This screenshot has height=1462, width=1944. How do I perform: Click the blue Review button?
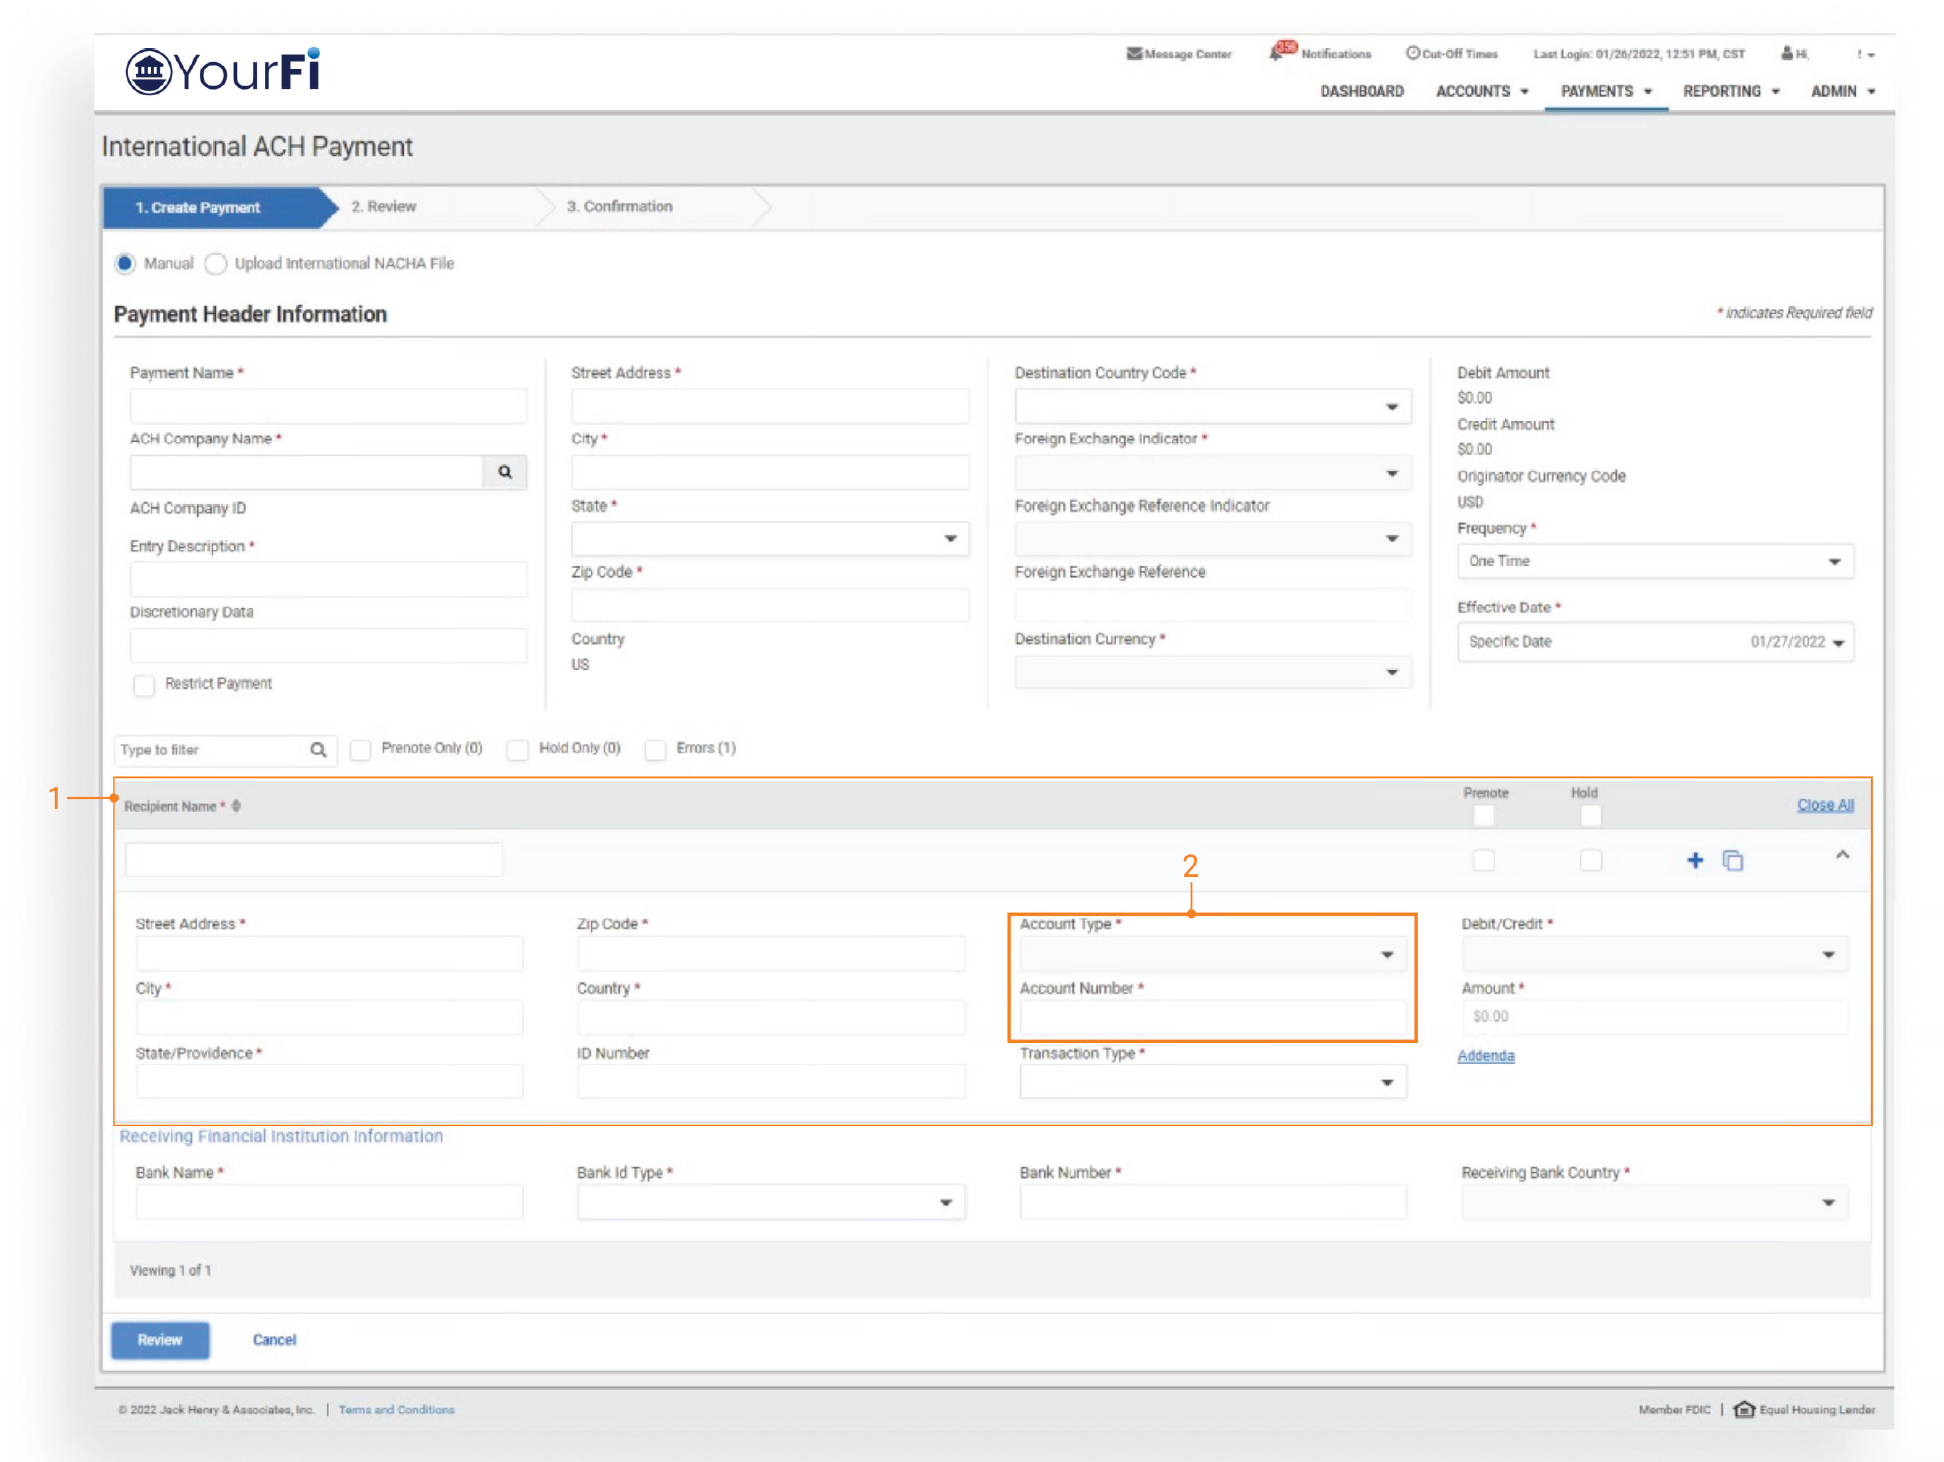(160, 1340)
